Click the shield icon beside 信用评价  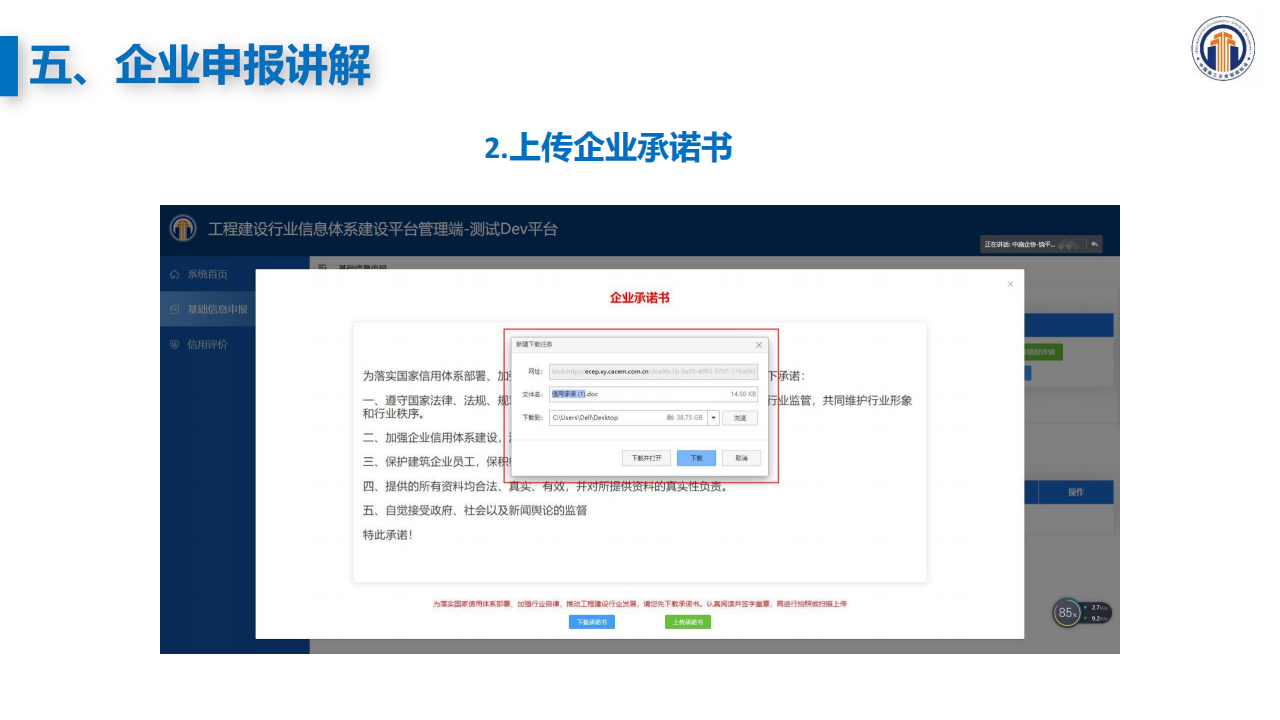(x=174, y=344)
